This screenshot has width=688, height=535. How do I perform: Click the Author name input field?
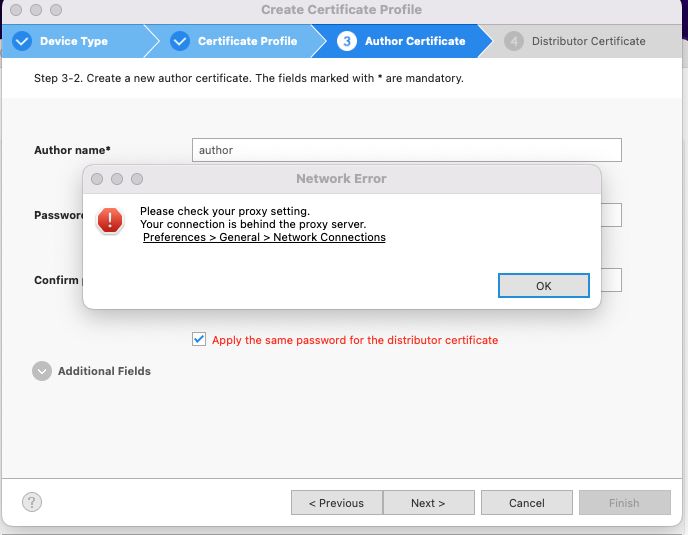406,150
